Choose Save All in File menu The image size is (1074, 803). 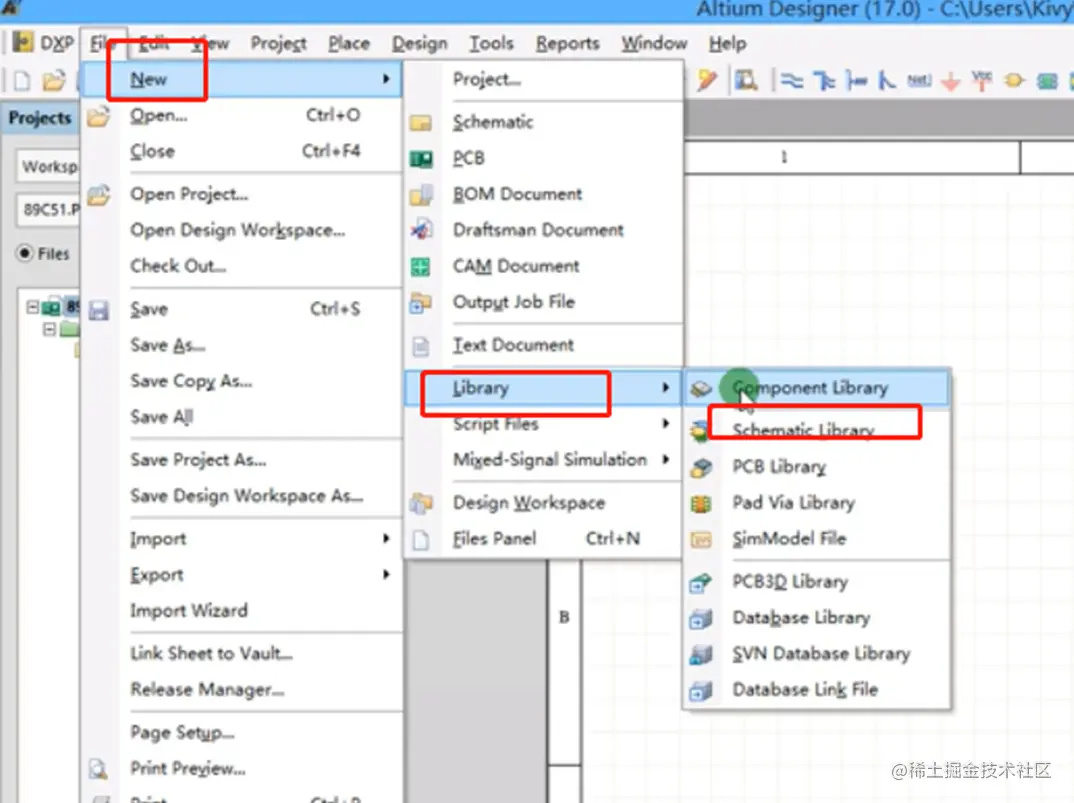pos(241,417)
